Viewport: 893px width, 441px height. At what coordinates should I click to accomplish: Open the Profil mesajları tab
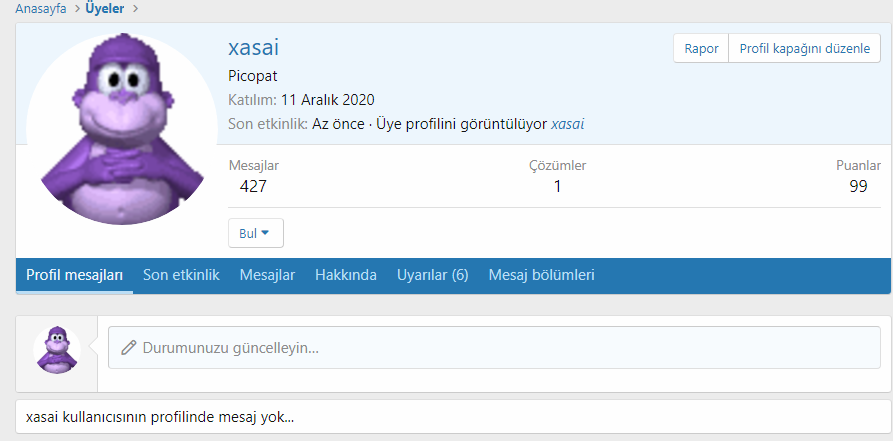pos(74,275)
